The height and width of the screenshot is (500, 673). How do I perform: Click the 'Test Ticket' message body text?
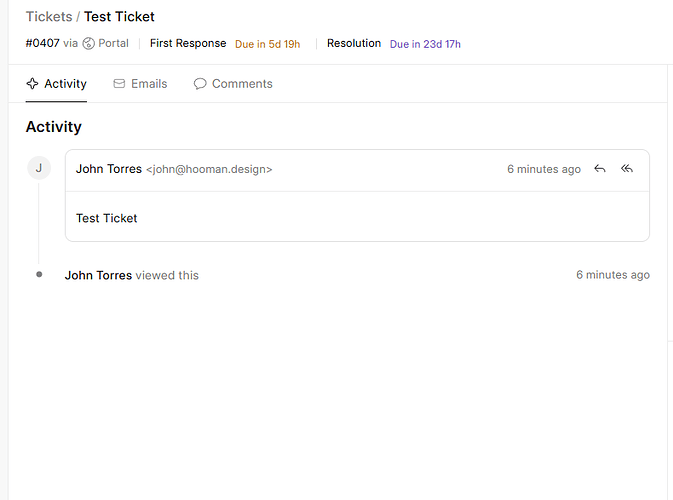106,218
